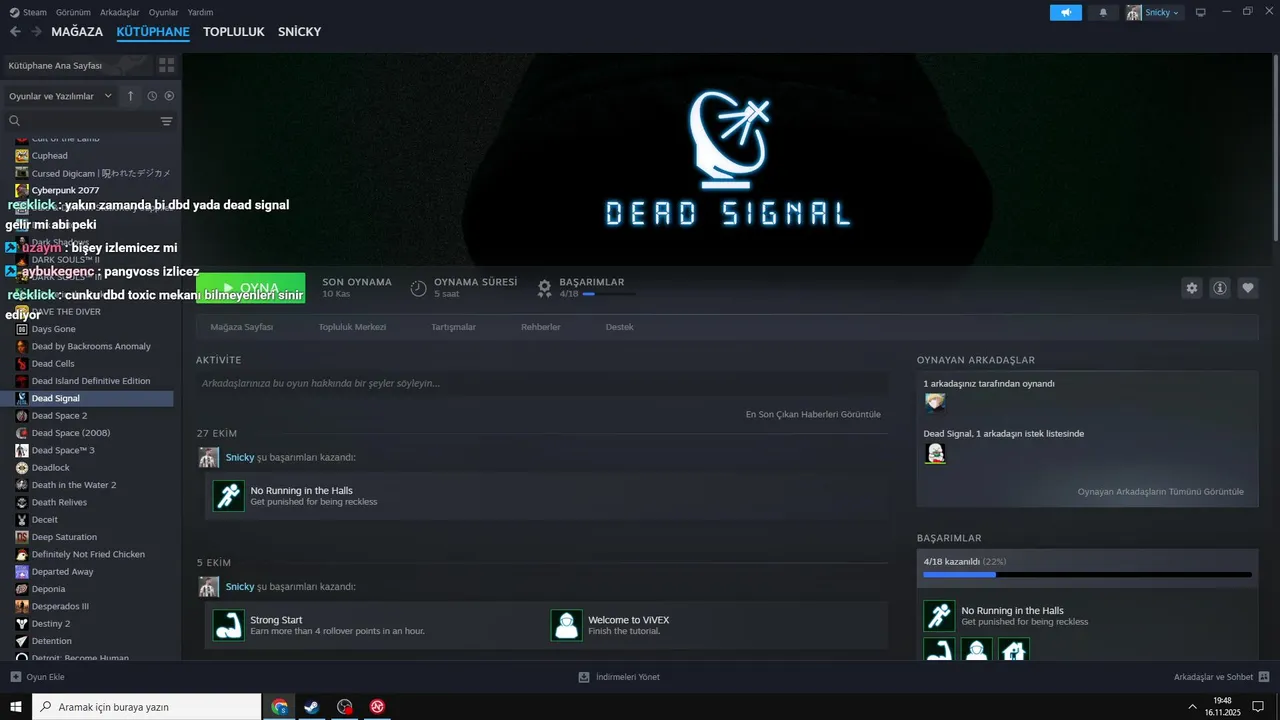Open Rehberler link
Image resolution: width=1280 pixels, height=720 pixels.
pyautogui.click(x=541, y=327)
